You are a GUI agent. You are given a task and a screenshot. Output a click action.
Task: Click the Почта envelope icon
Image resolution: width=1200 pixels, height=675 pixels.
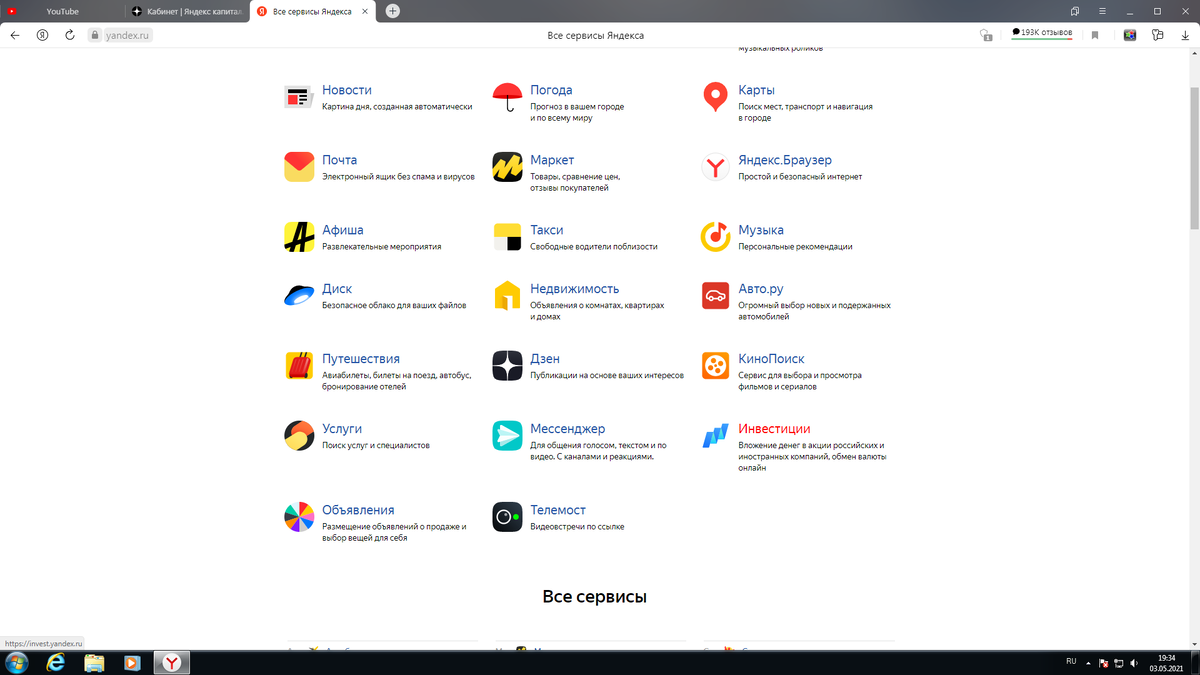coord(299,167)
